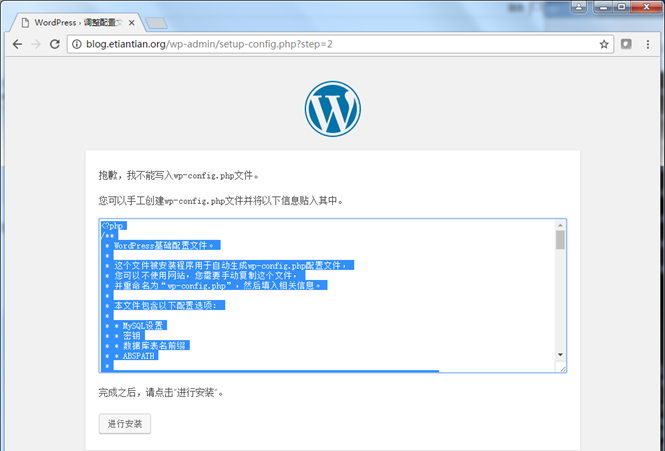This screenshot has width=665, height=451.
Task: Open a new tab
Action: click(156, 23)
